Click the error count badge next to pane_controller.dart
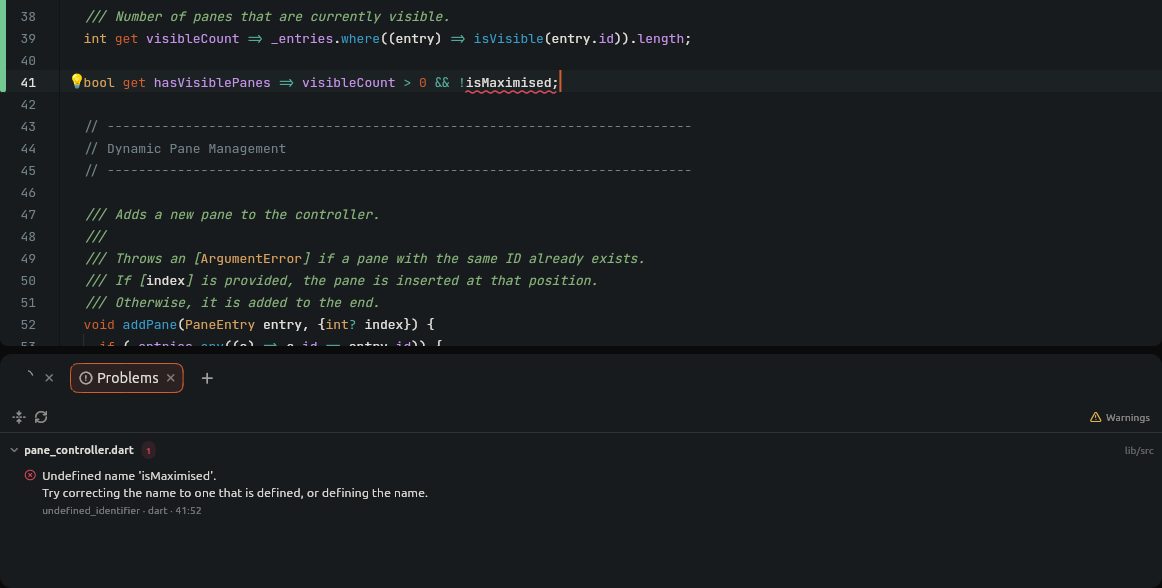This screenshot has width=1162, height=588. [x=148, y=450]
